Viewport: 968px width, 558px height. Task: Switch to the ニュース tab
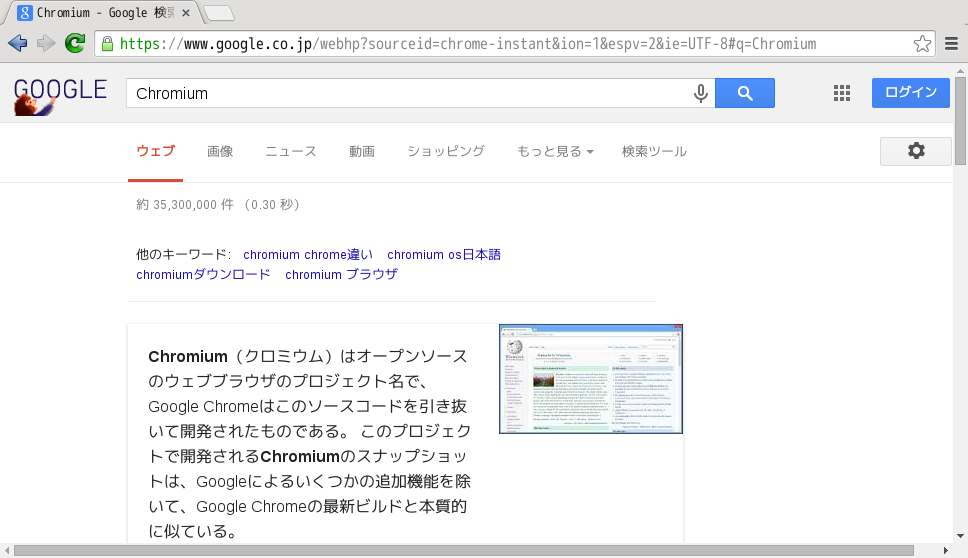pos(291,151)
